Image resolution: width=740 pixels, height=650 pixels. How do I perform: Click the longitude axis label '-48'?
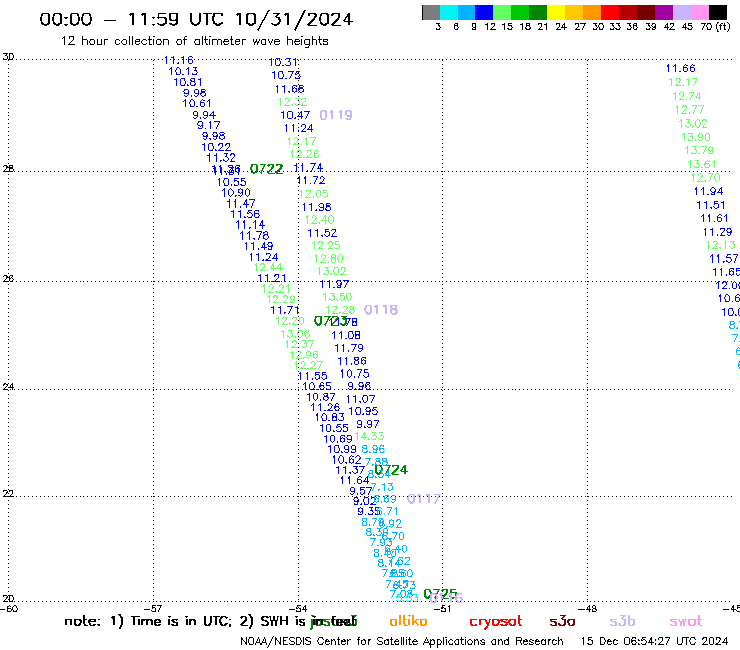(x=587, y=609)
